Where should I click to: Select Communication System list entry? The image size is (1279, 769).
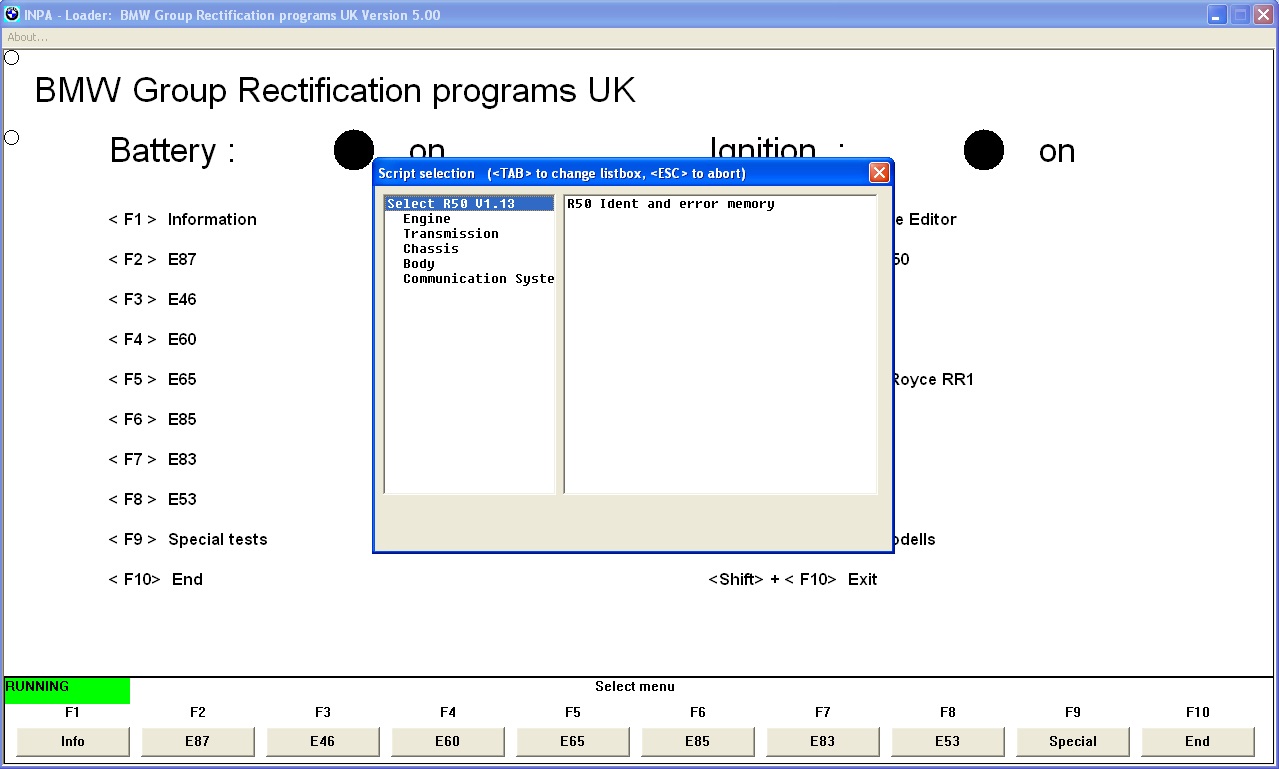tap(478, 279)
